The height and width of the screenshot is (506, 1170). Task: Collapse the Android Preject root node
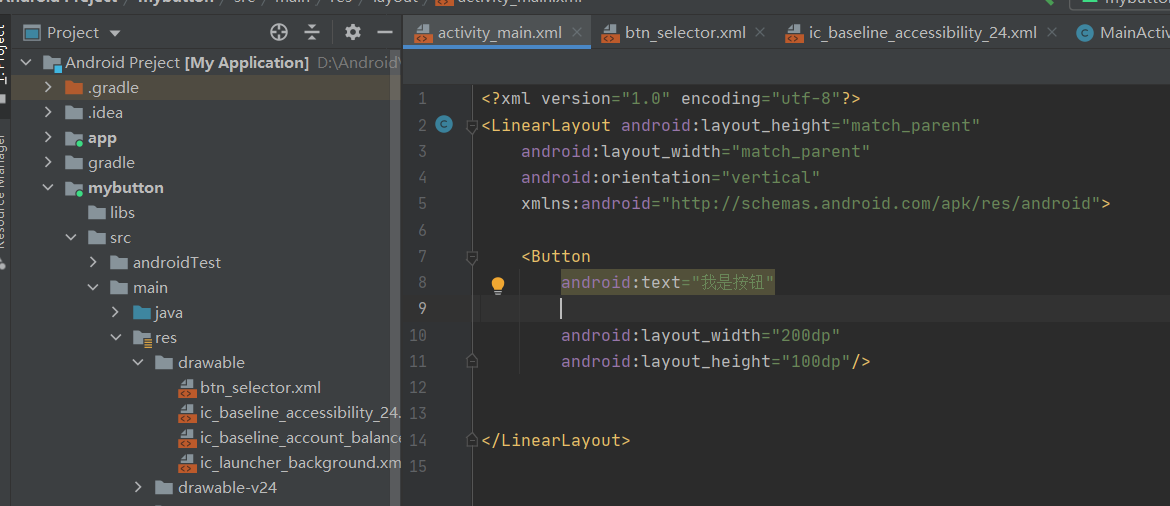tap(27, 63)
